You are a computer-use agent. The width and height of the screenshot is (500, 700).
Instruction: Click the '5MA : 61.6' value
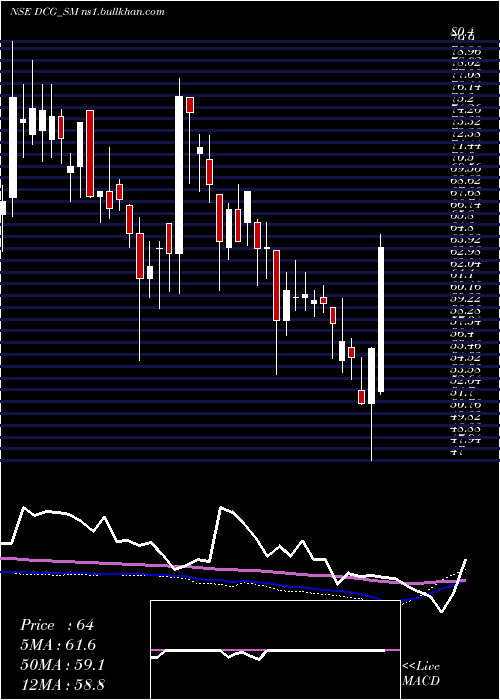point(58,645)
